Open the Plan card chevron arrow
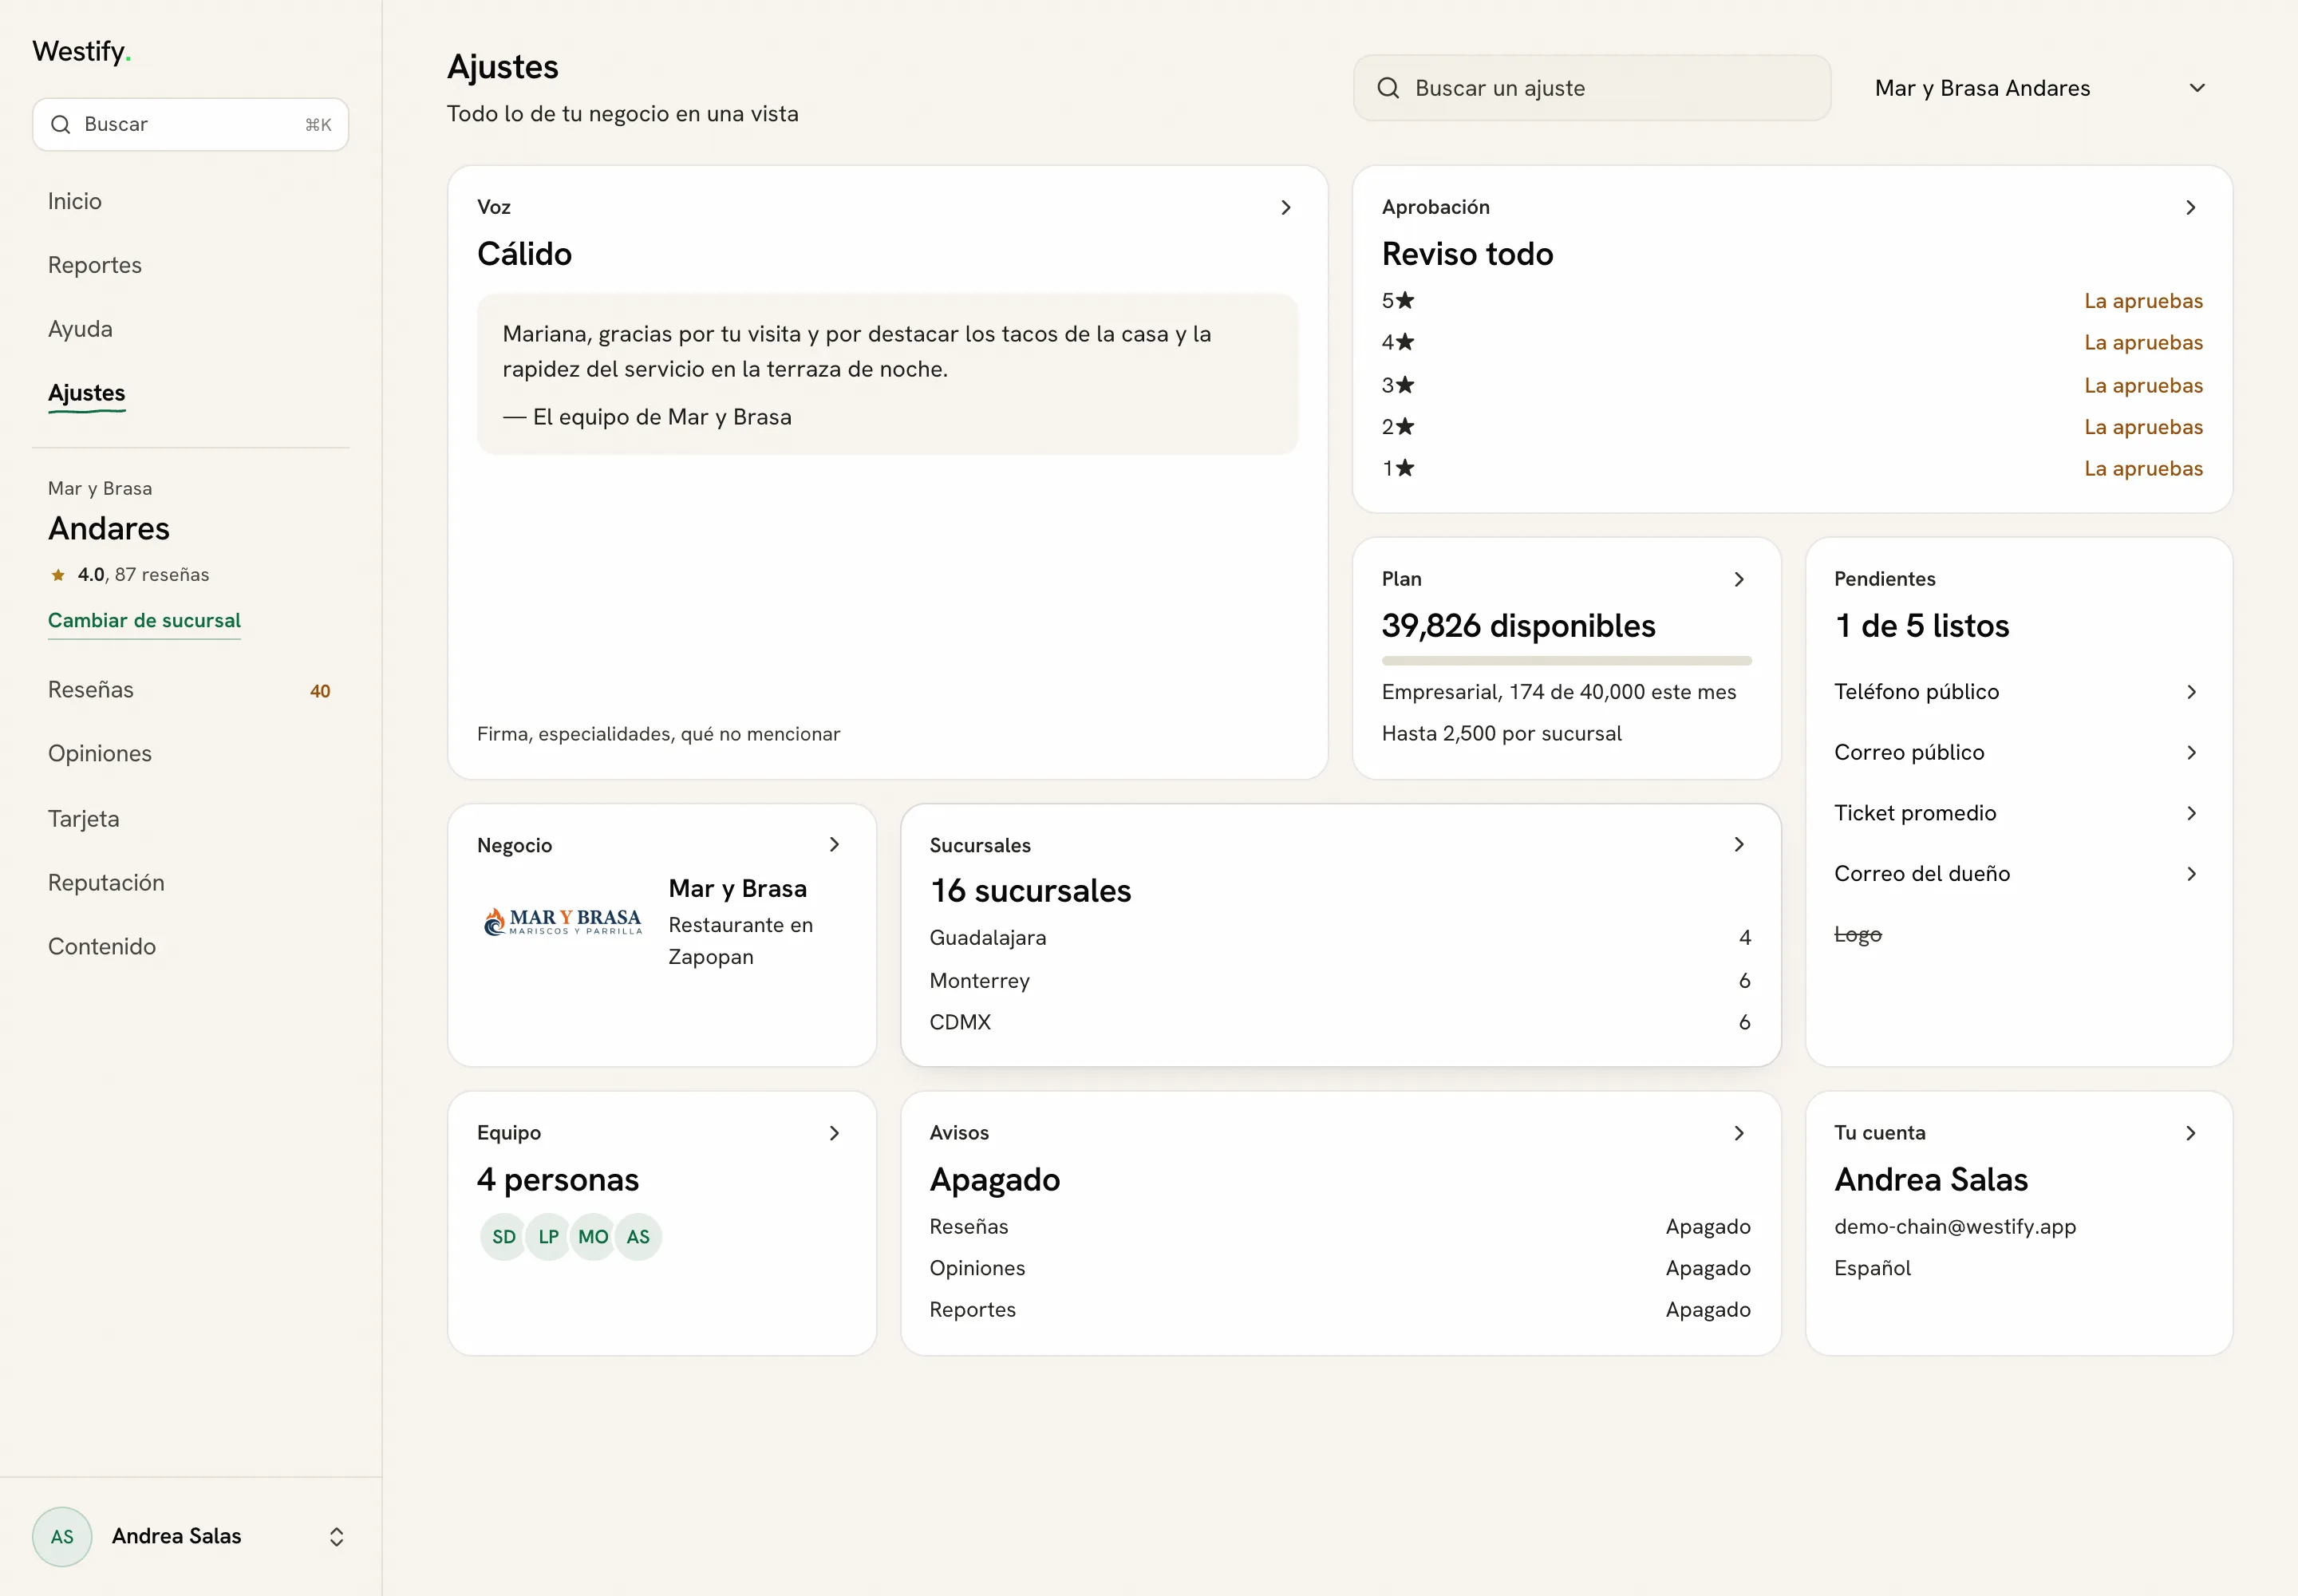Image resolution: width=2298 pixels, height=1596 pixels. (x=1739, y=579)
